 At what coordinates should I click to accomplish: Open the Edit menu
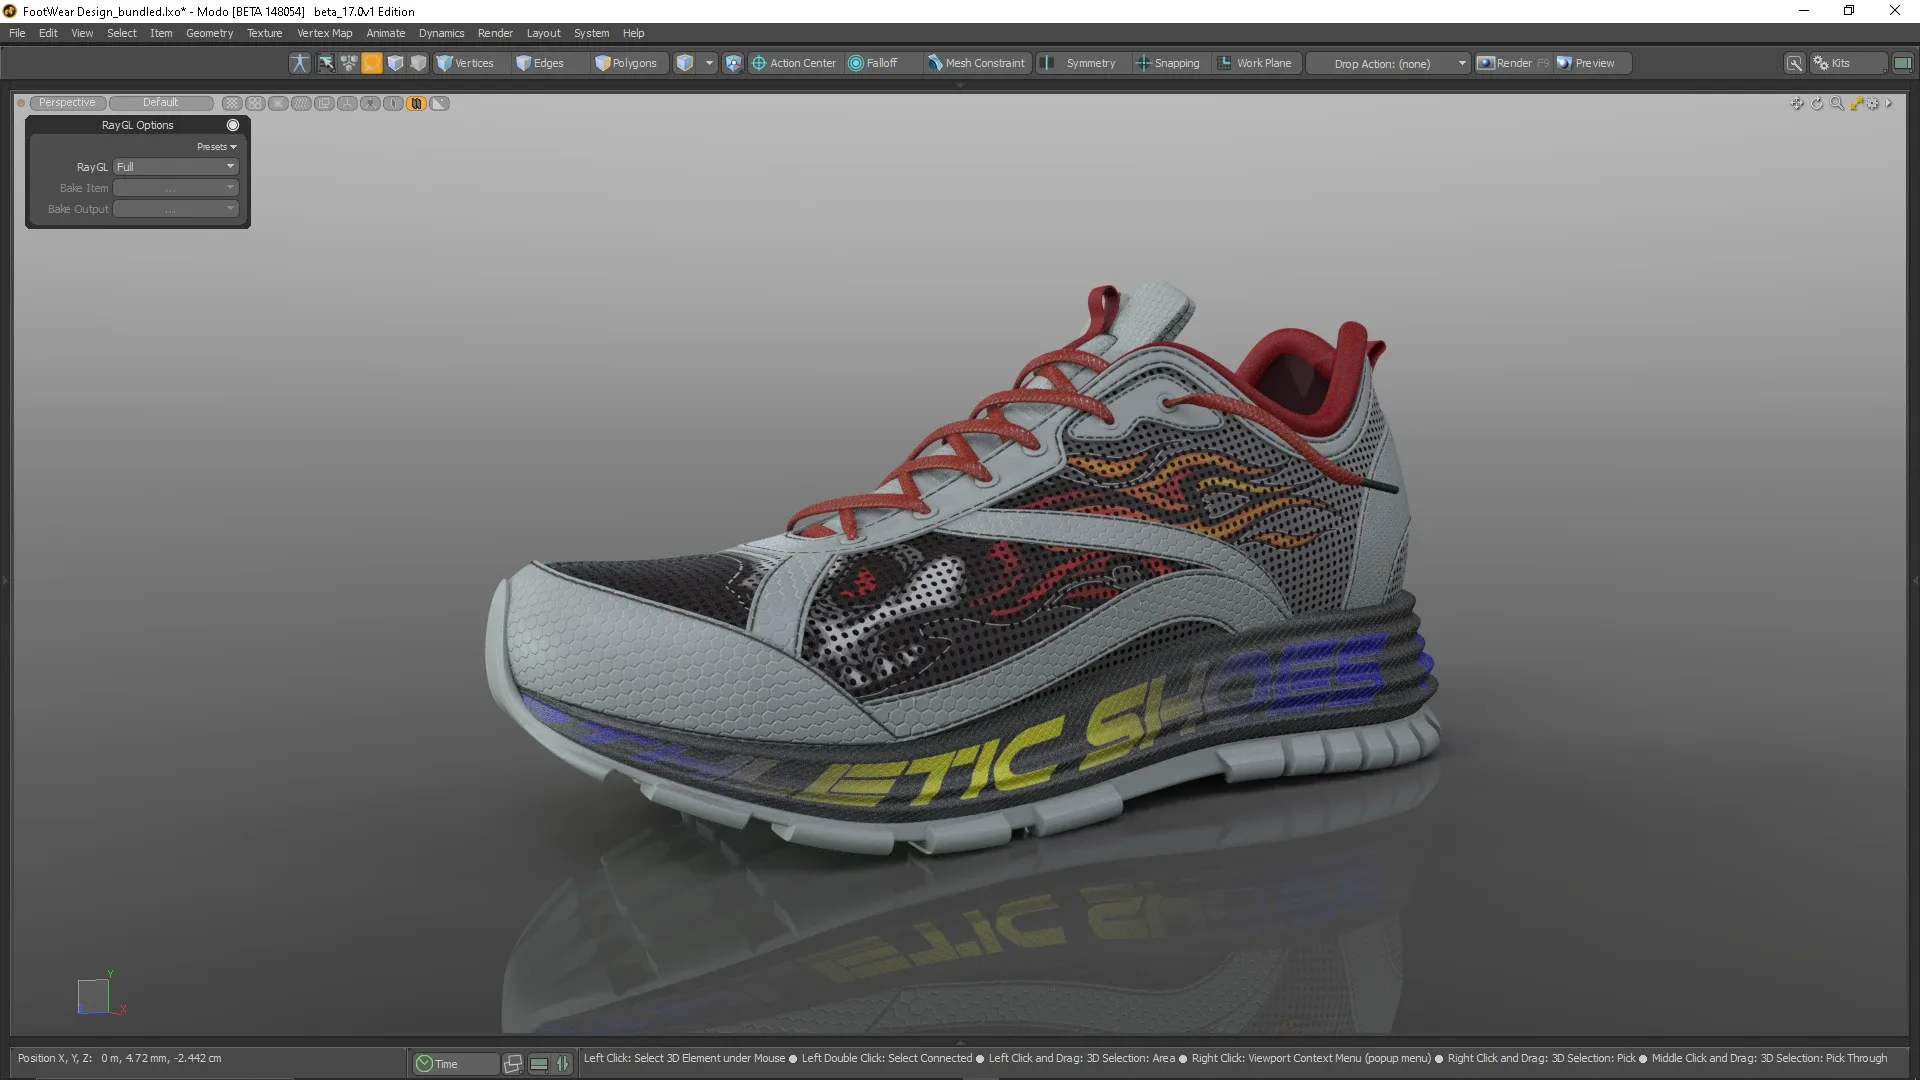coord(48,33)
